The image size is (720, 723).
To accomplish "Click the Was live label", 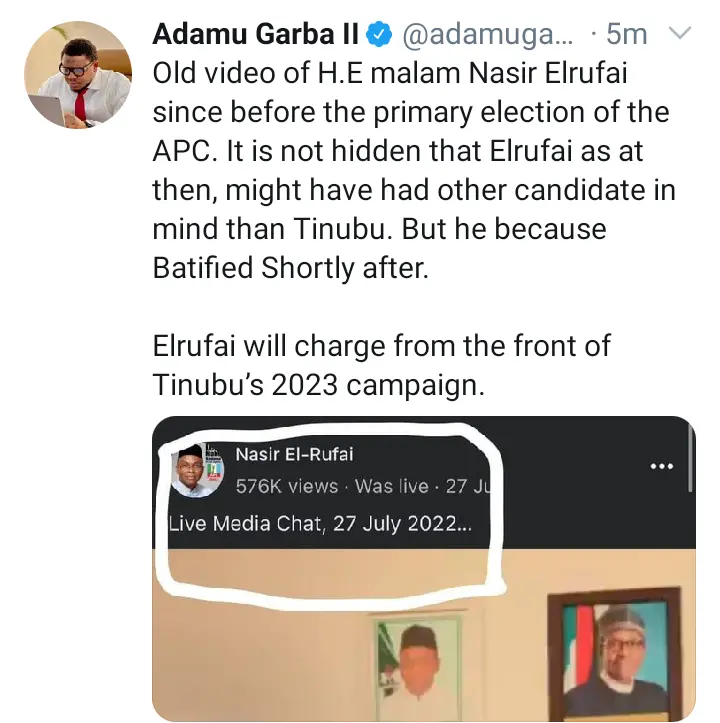I will [393, 487].
